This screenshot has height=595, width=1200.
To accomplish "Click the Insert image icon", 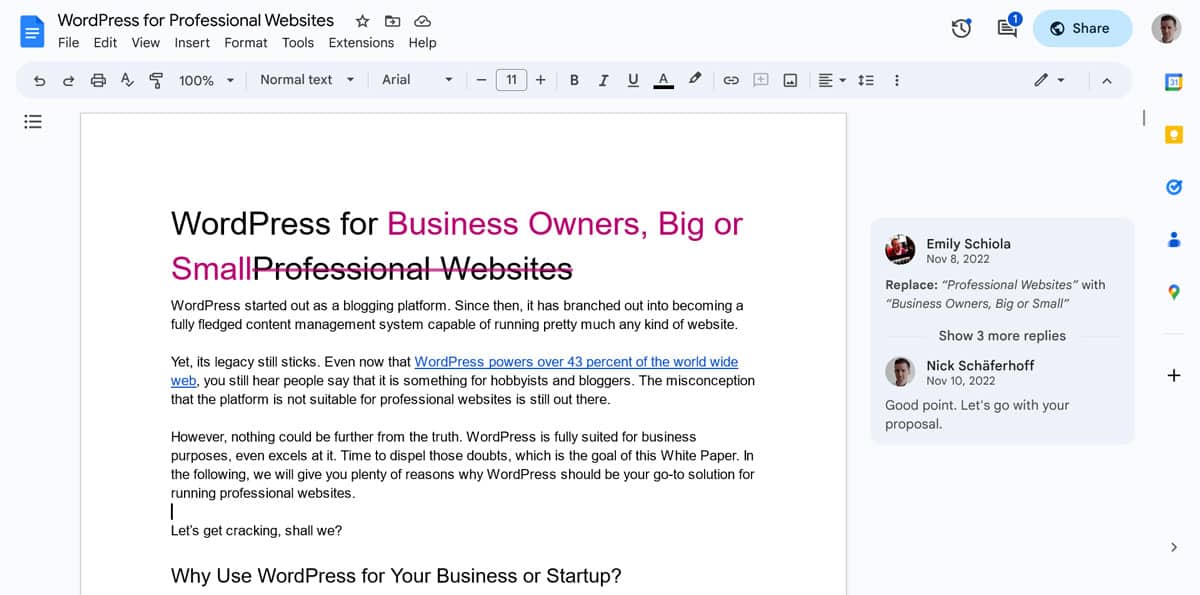I will tap(790, 80).
